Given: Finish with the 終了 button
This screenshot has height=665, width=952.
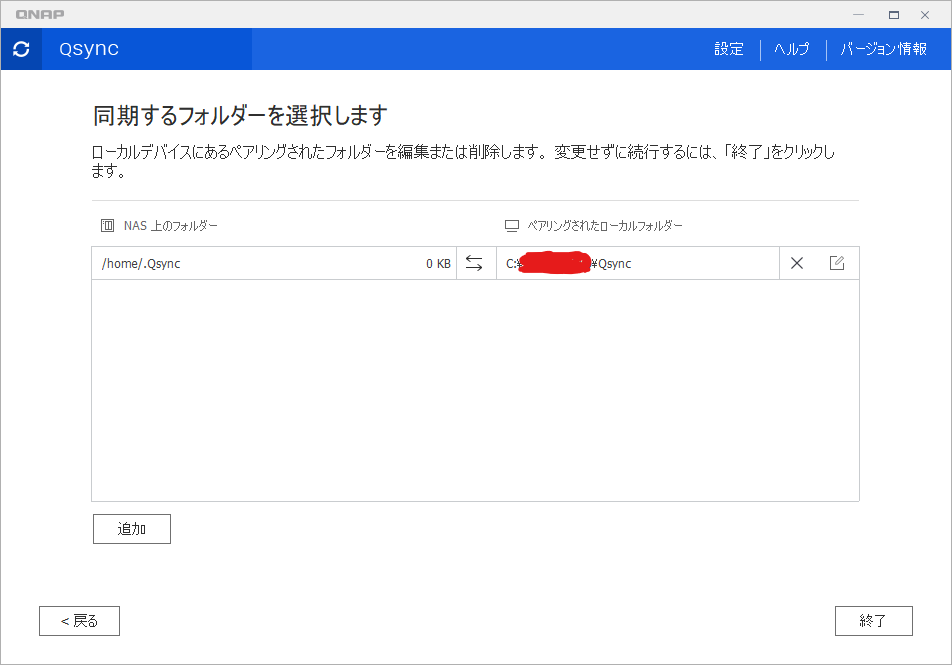Looking at the screenshot, I should coord(874,621).
